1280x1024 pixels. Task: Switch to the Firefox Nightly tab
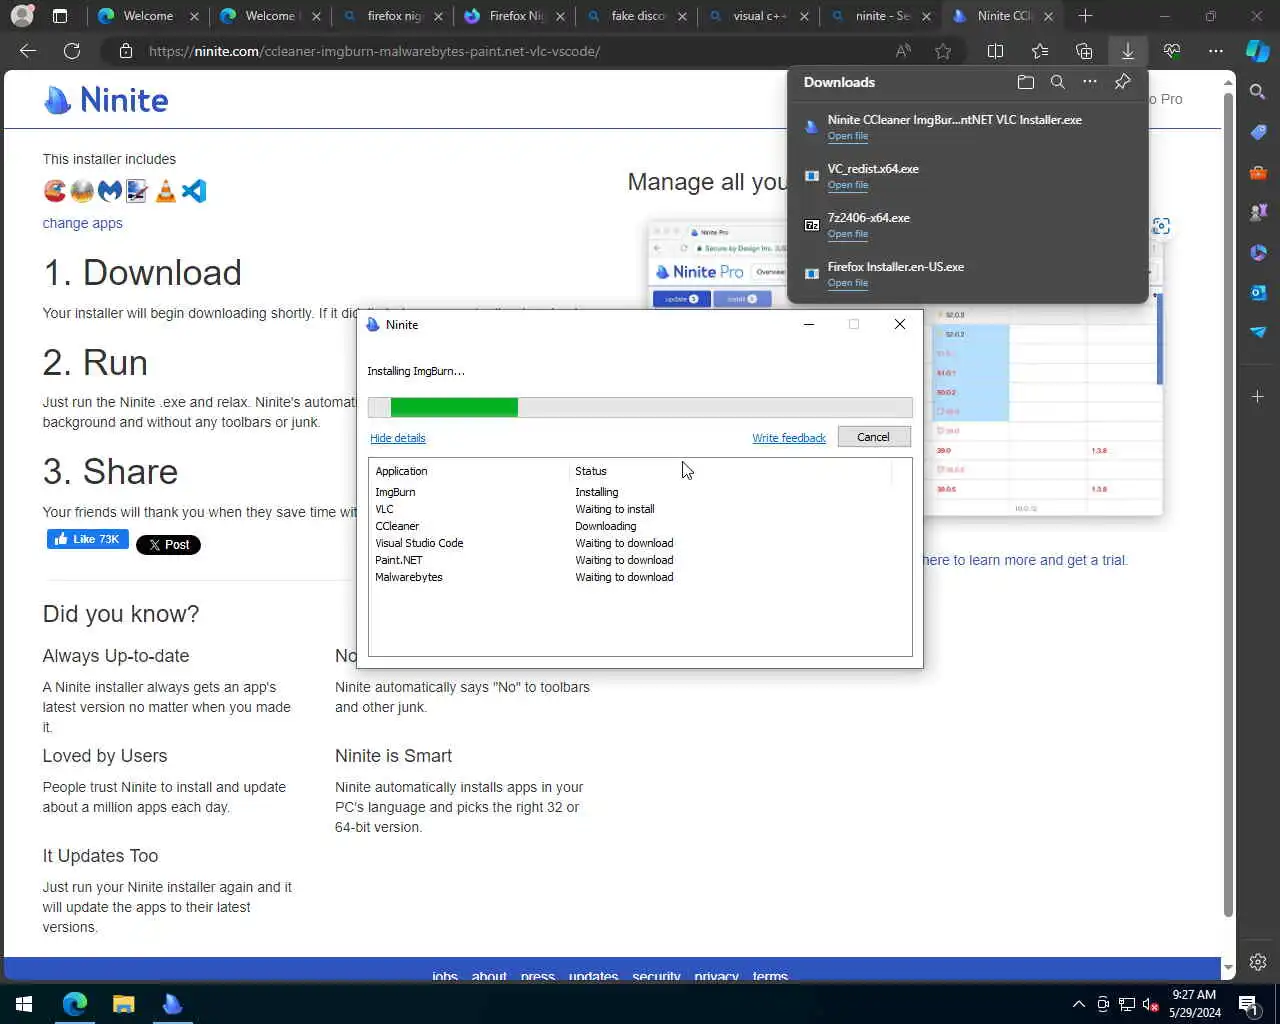point(515,16)
